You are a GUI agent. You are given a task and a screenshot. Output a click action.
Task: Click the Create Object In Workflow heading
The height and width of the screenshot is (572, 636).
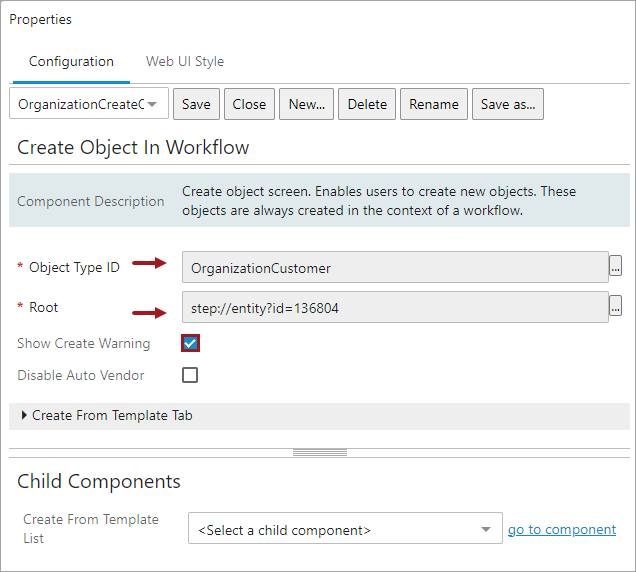(x=133, y=147)
